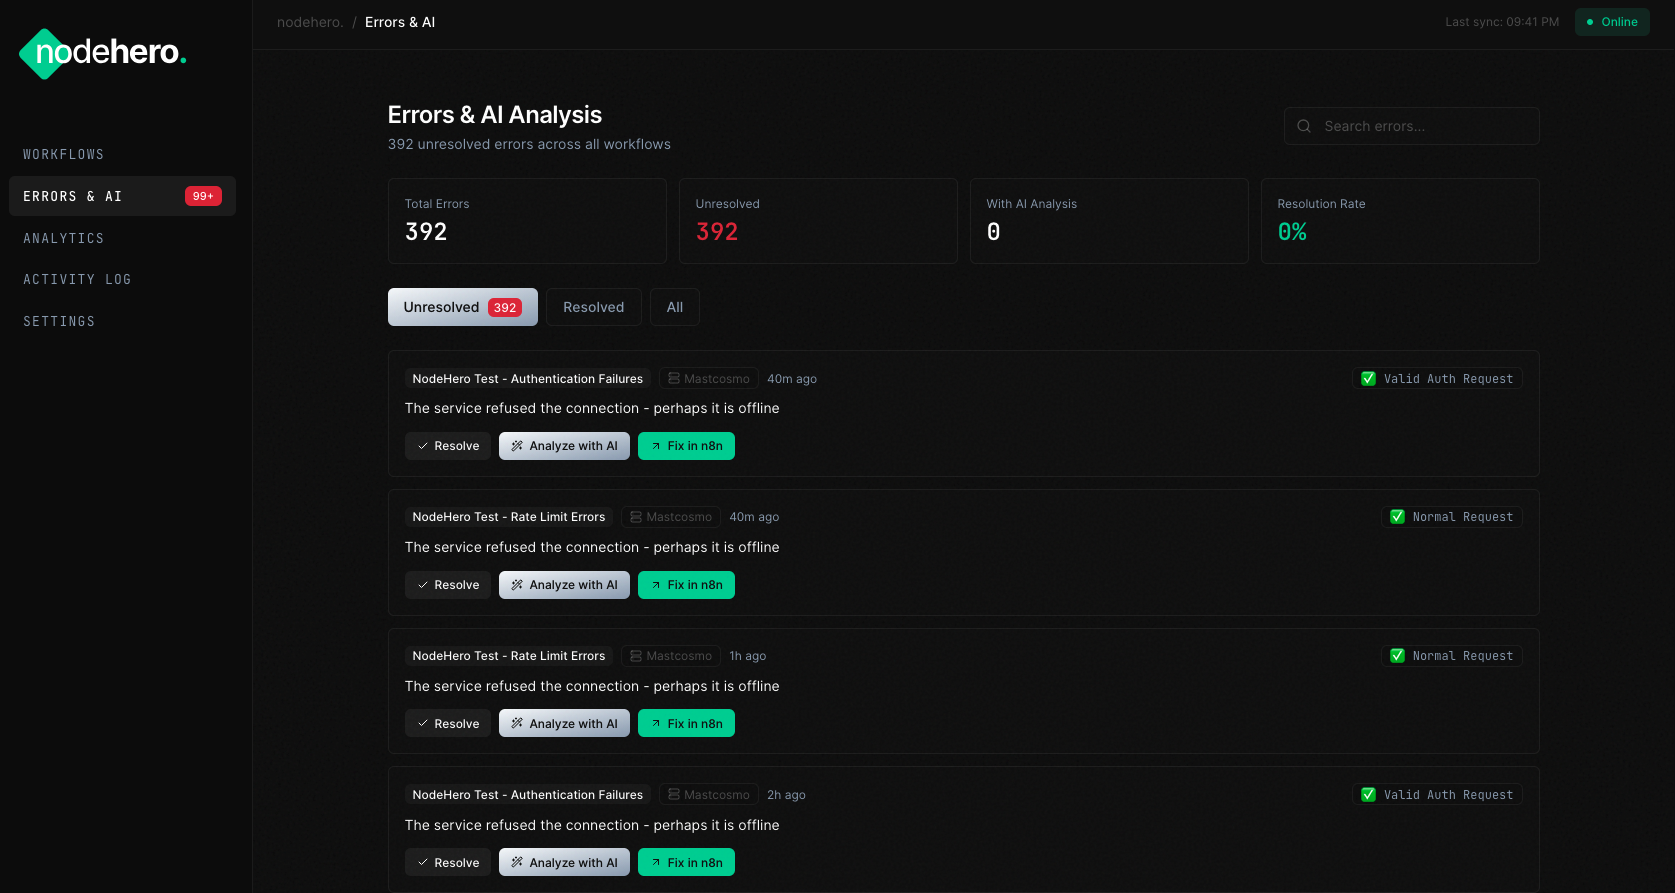Click Normal Request tag on 40m ago card
This screenshot has height=893, width=1675.
1452,517
